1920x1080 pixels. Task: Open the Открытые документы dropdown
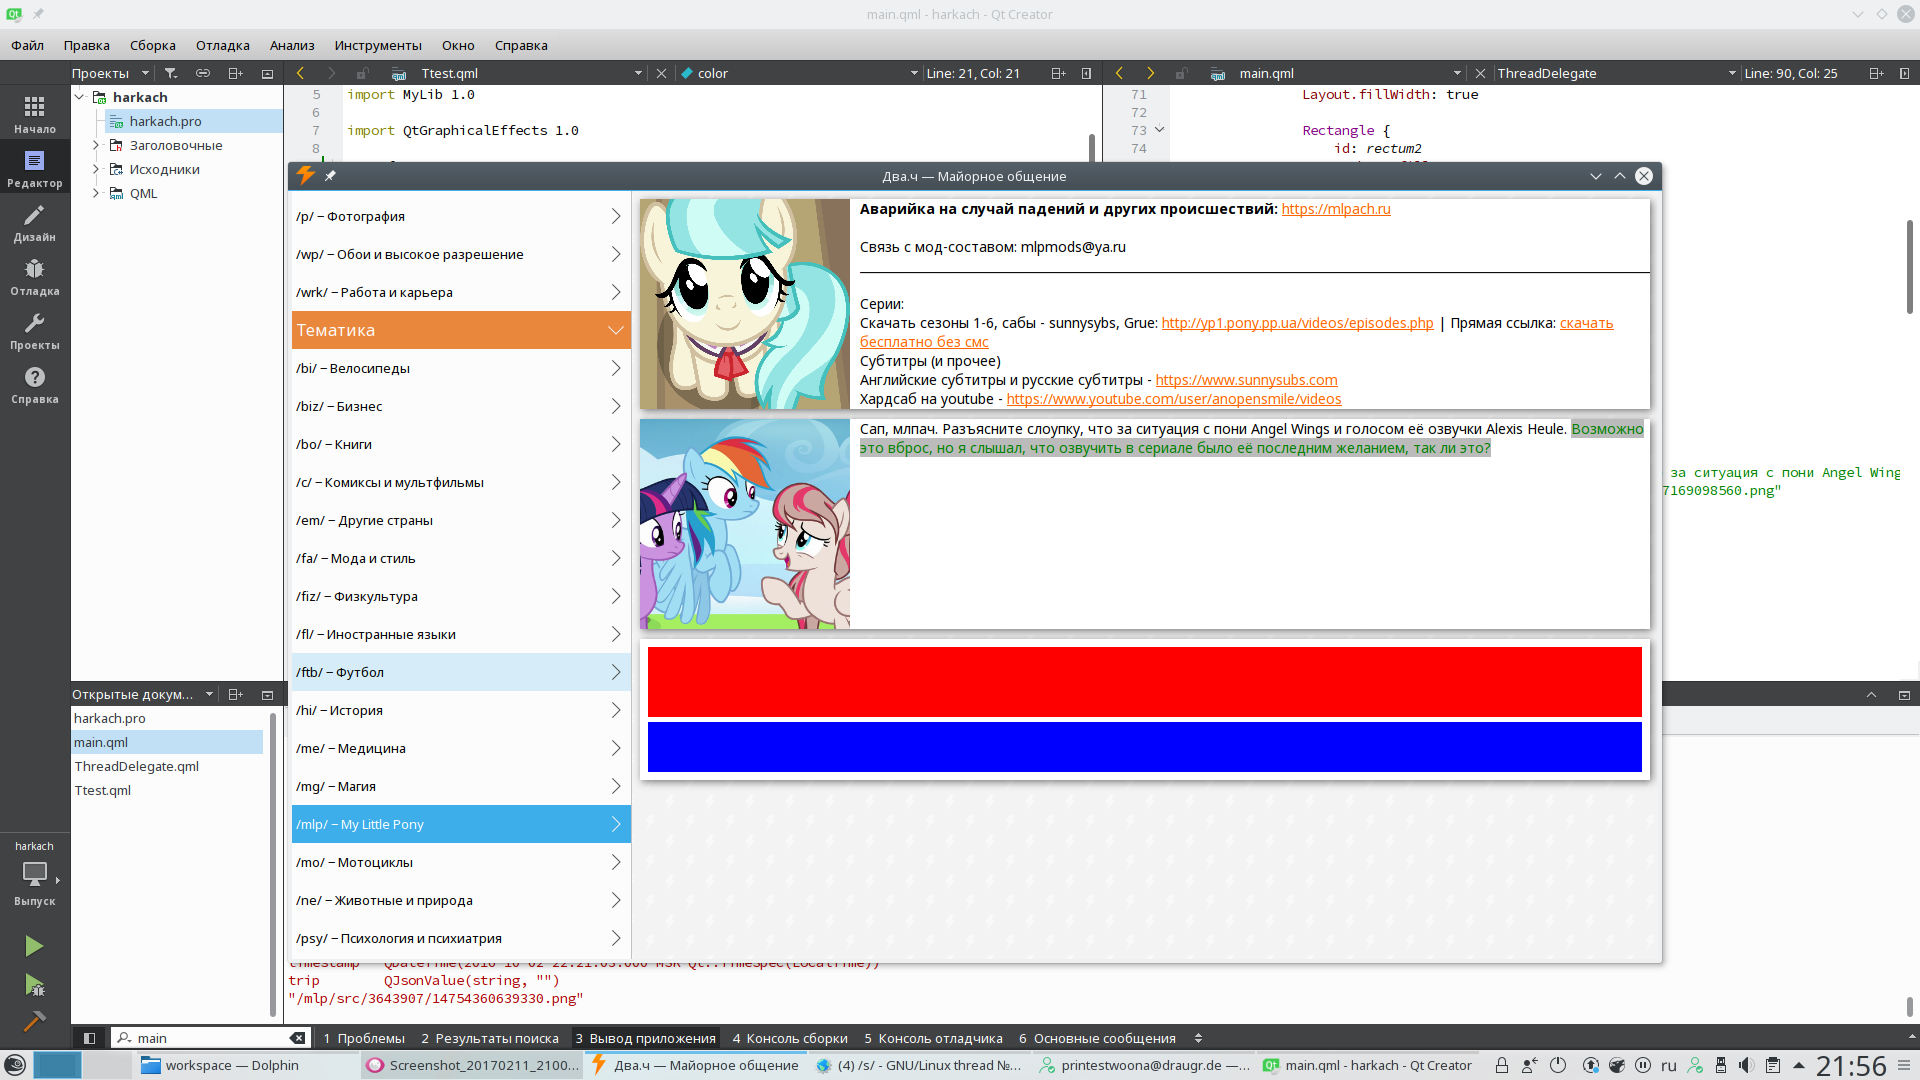click(143, 694)
